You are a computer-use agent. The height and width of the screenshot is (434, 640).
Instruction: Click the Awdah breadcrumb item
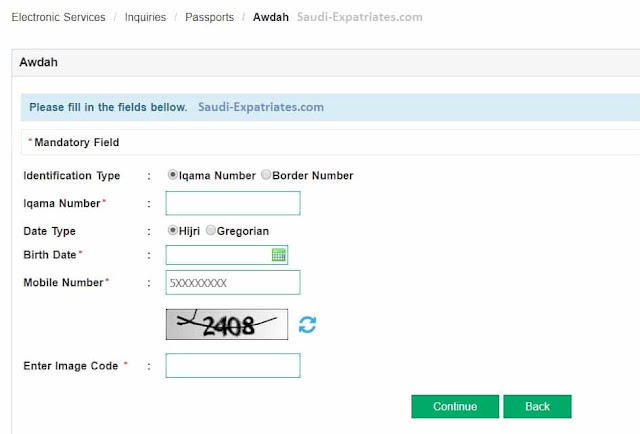point(271,17)
